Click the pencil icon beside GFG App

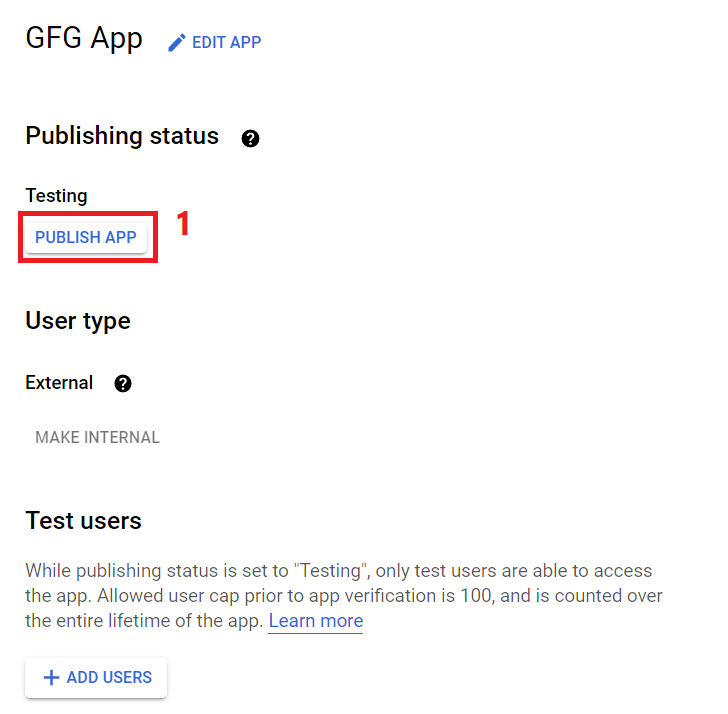tap(176, 43)
